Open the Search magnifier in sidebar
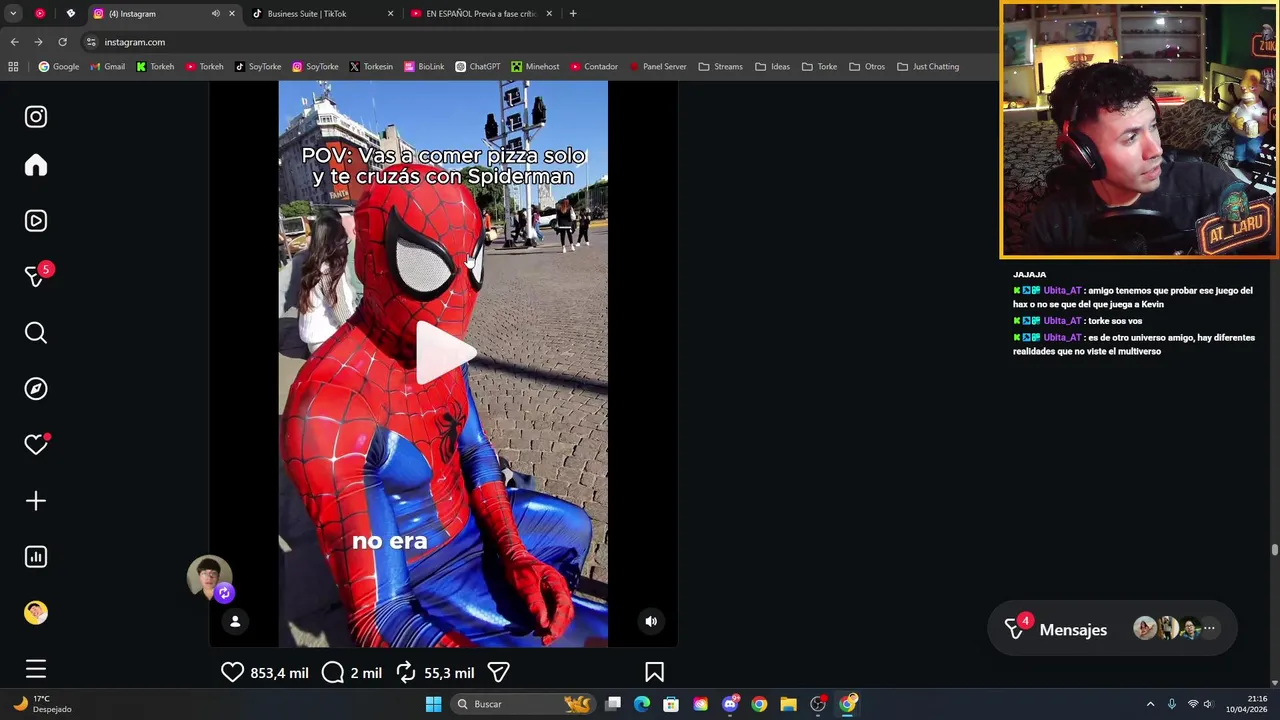Screen dimensions: 1280x720 tap(36, 333)
